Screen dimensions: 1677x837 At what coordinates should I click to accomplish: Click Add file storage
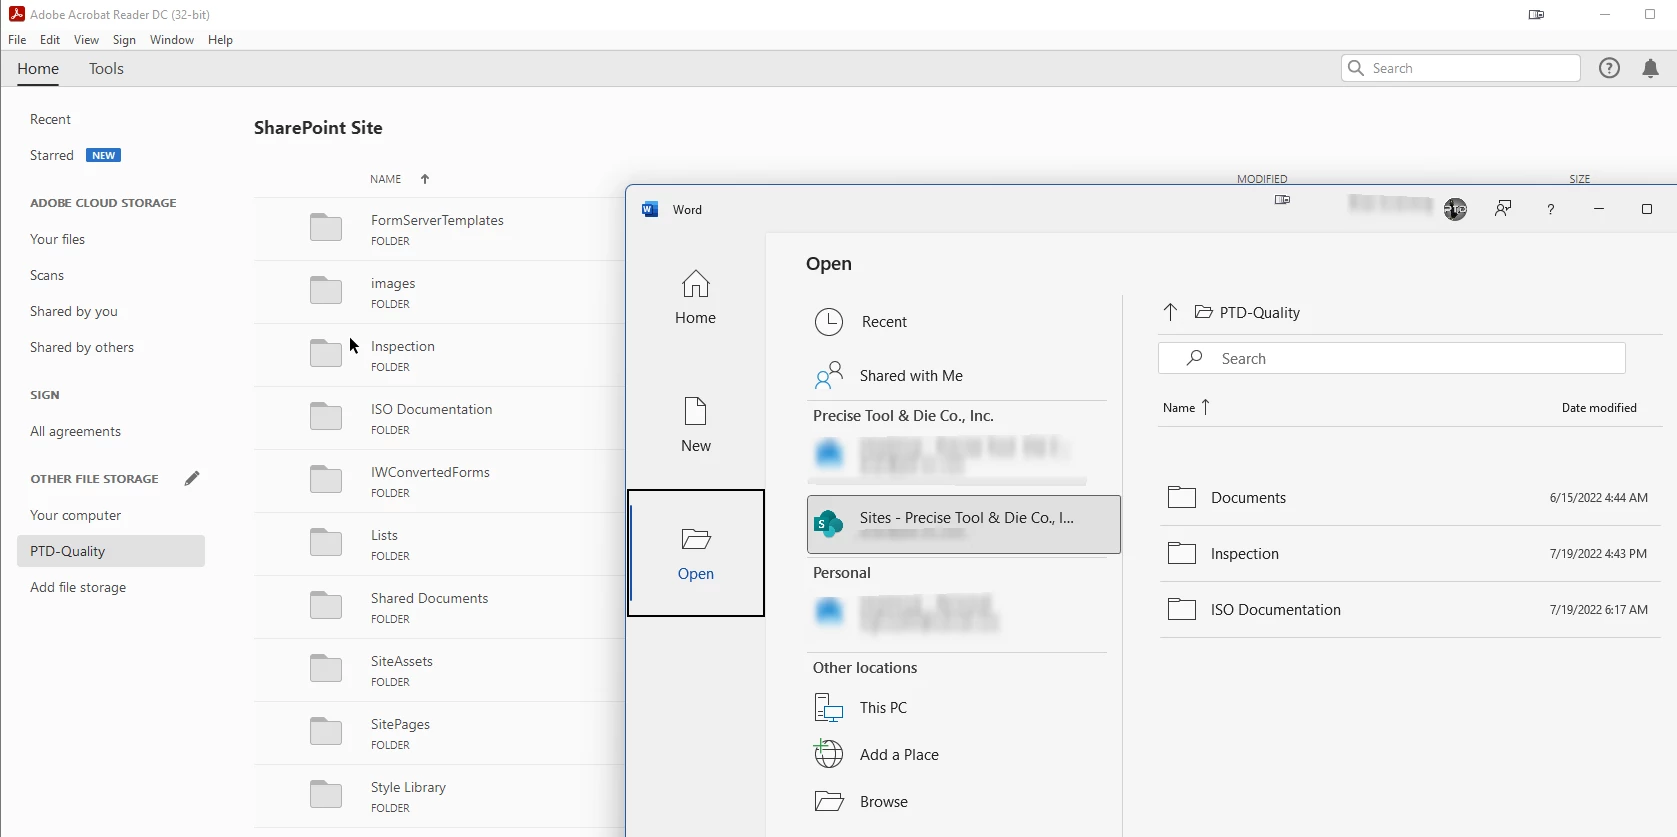click(x=78, y=587)
